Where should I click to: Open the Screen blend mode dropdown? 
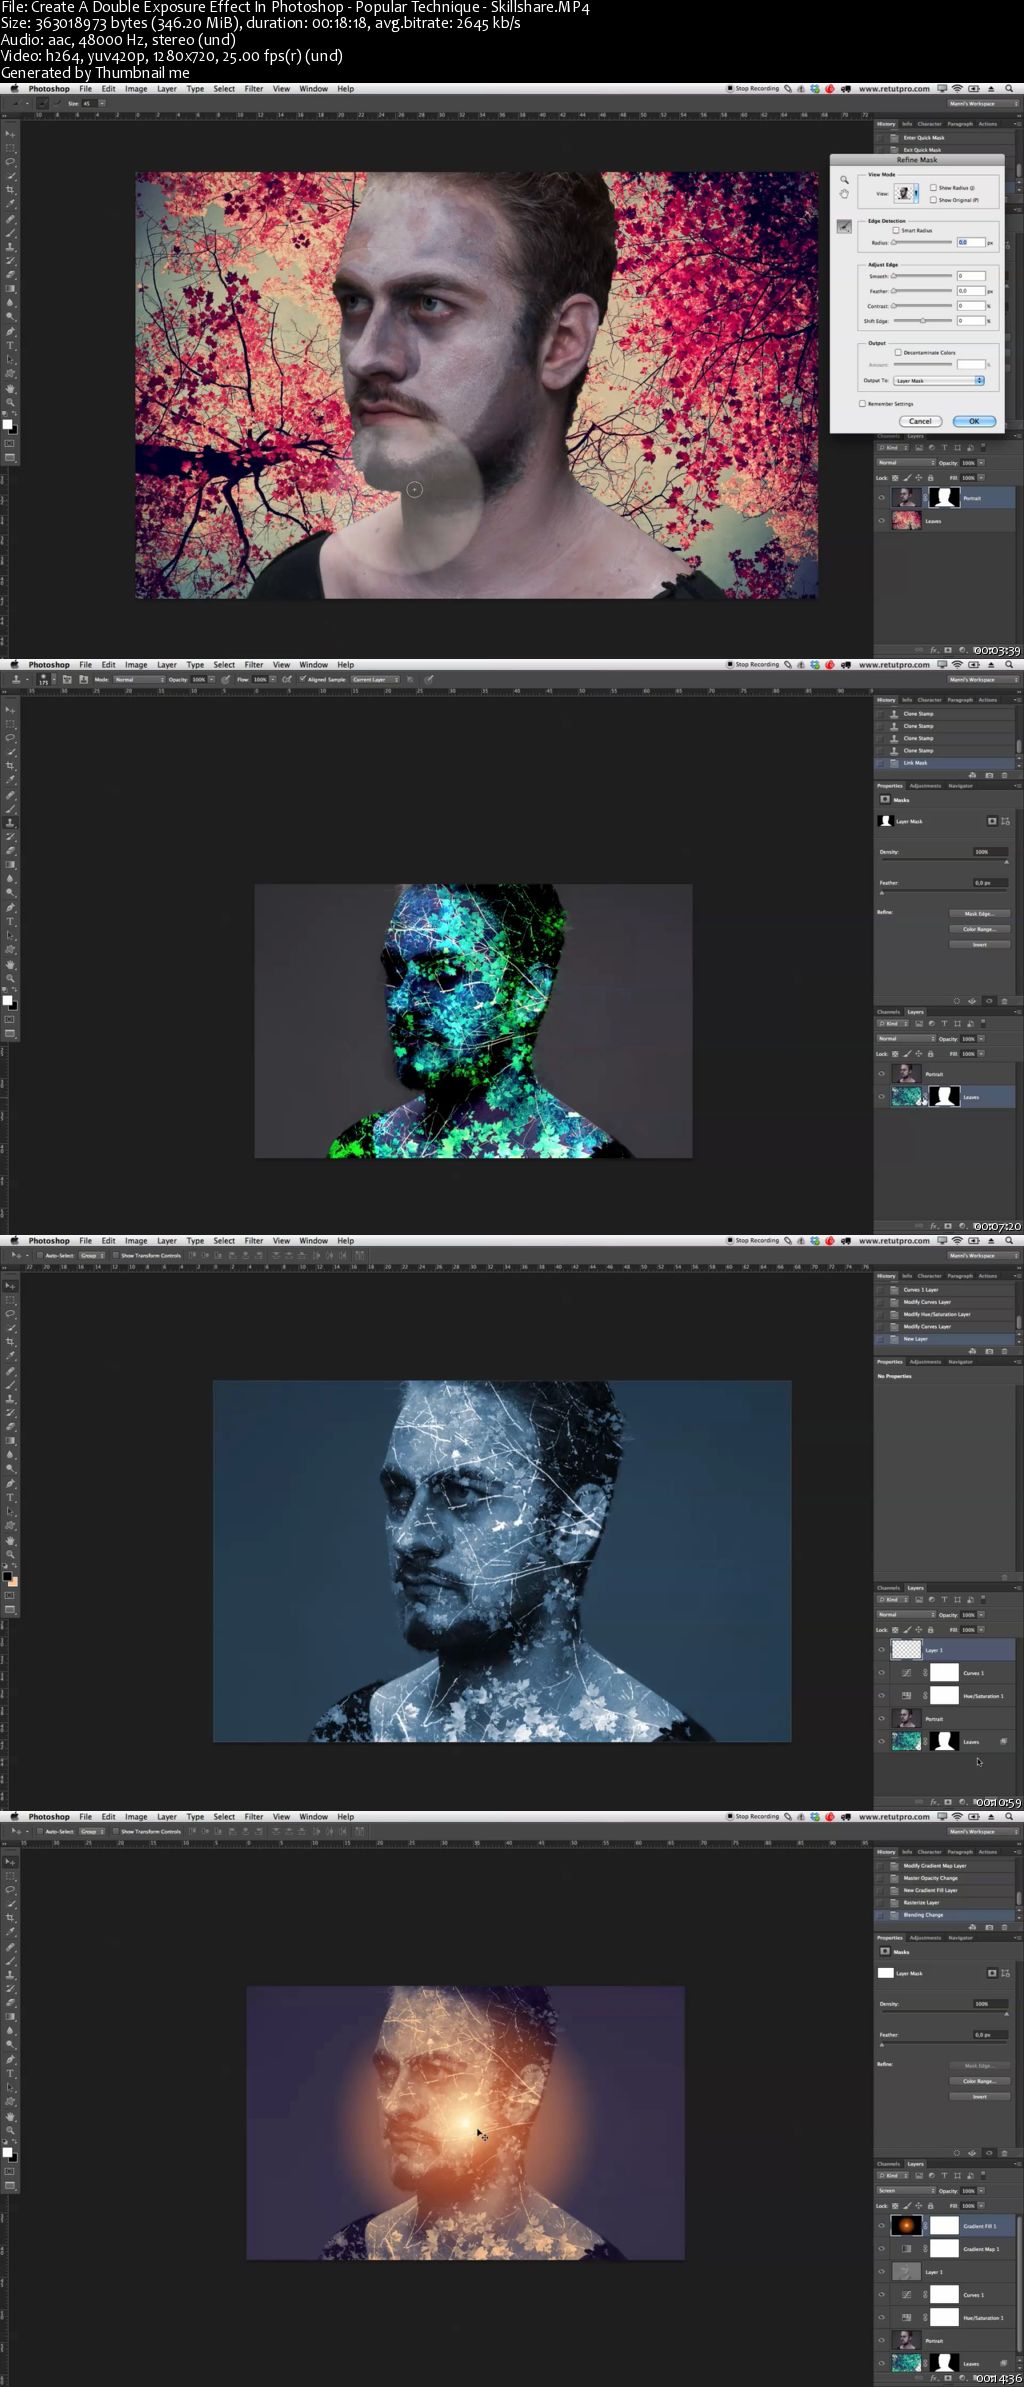point(905,2190)
